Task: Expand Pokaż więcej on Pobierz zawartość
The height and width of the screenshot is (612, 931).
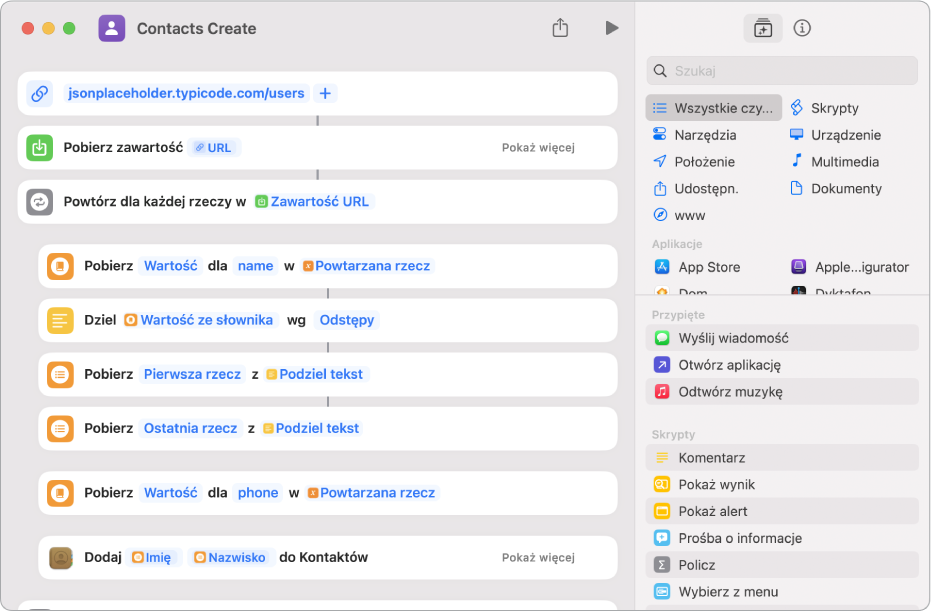Action: pyautogui.click(x=538, y=148)
